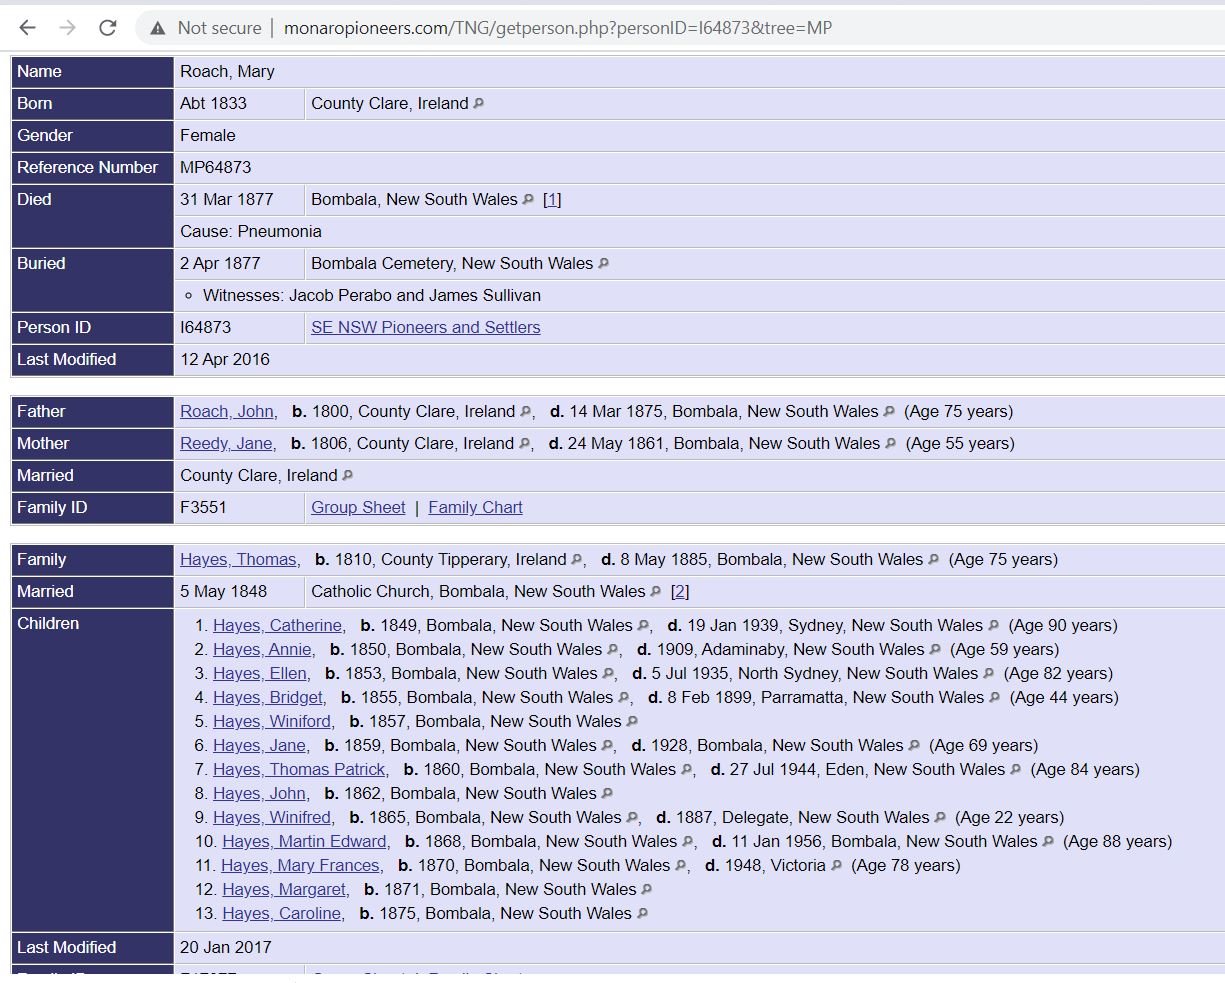The height and width of the screenshot is (983, 1225).
Task: Open mother Reedy, Jane's profile
Action: pos(228,443)
